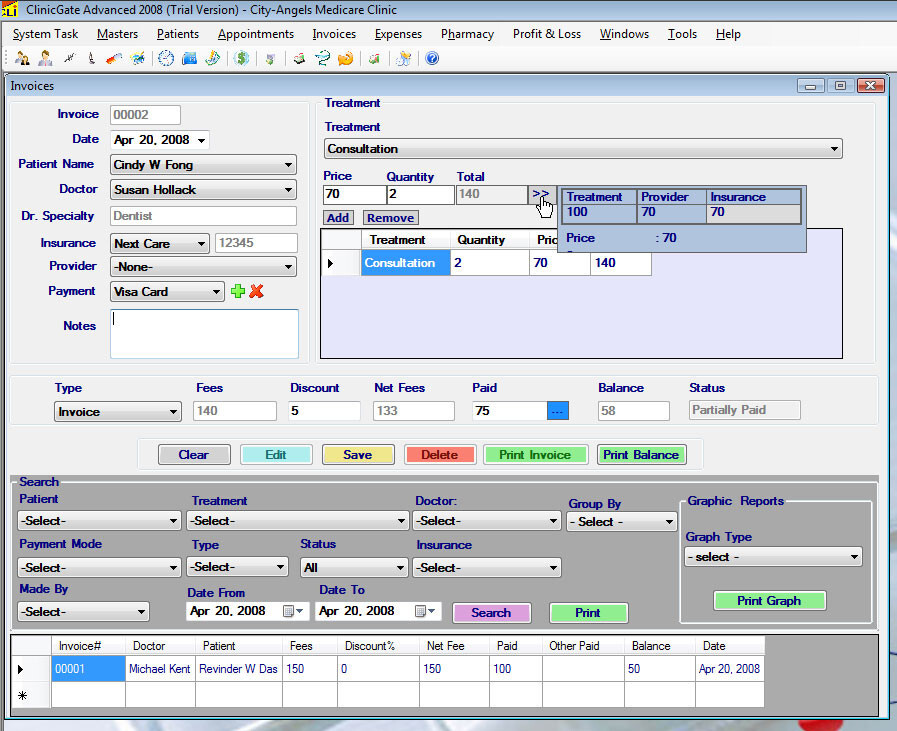Expand the invoice Type dropdown

tap(173, 412)
